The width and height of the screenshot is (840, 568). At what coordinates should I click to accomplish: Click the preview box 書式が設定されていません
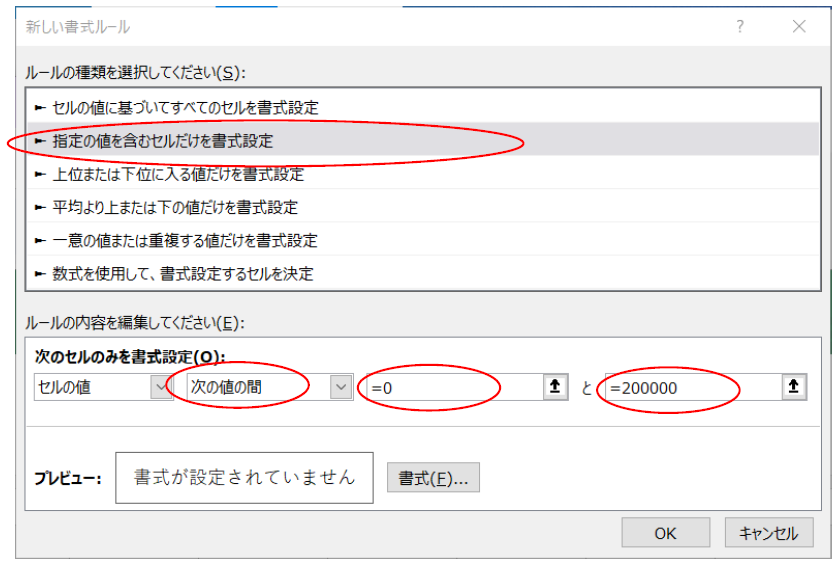(244, 477)
